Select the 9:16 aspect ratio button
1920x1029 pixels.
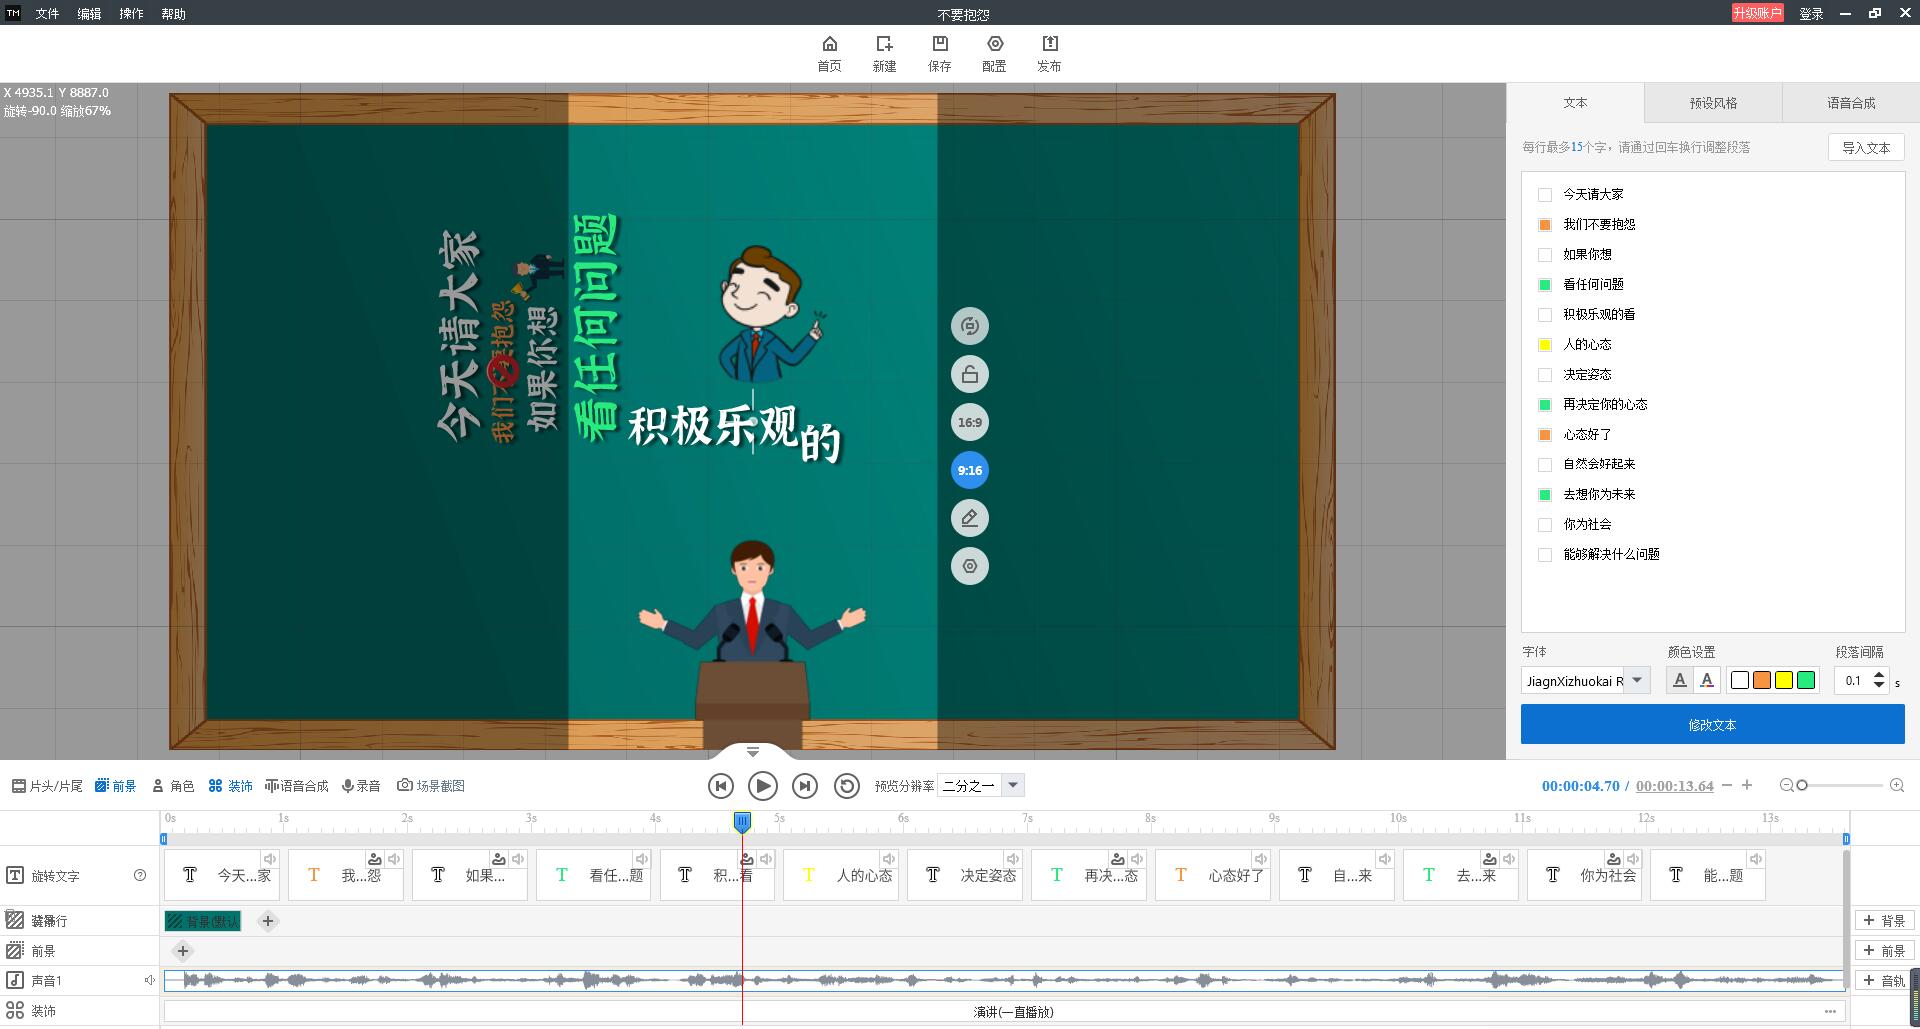click(969, 470)
